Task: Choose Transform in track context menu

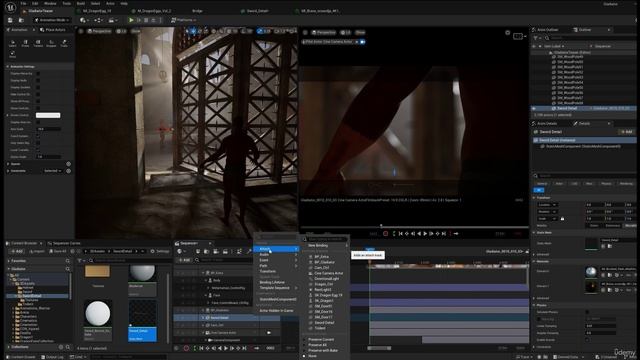Action: point(268,271)
